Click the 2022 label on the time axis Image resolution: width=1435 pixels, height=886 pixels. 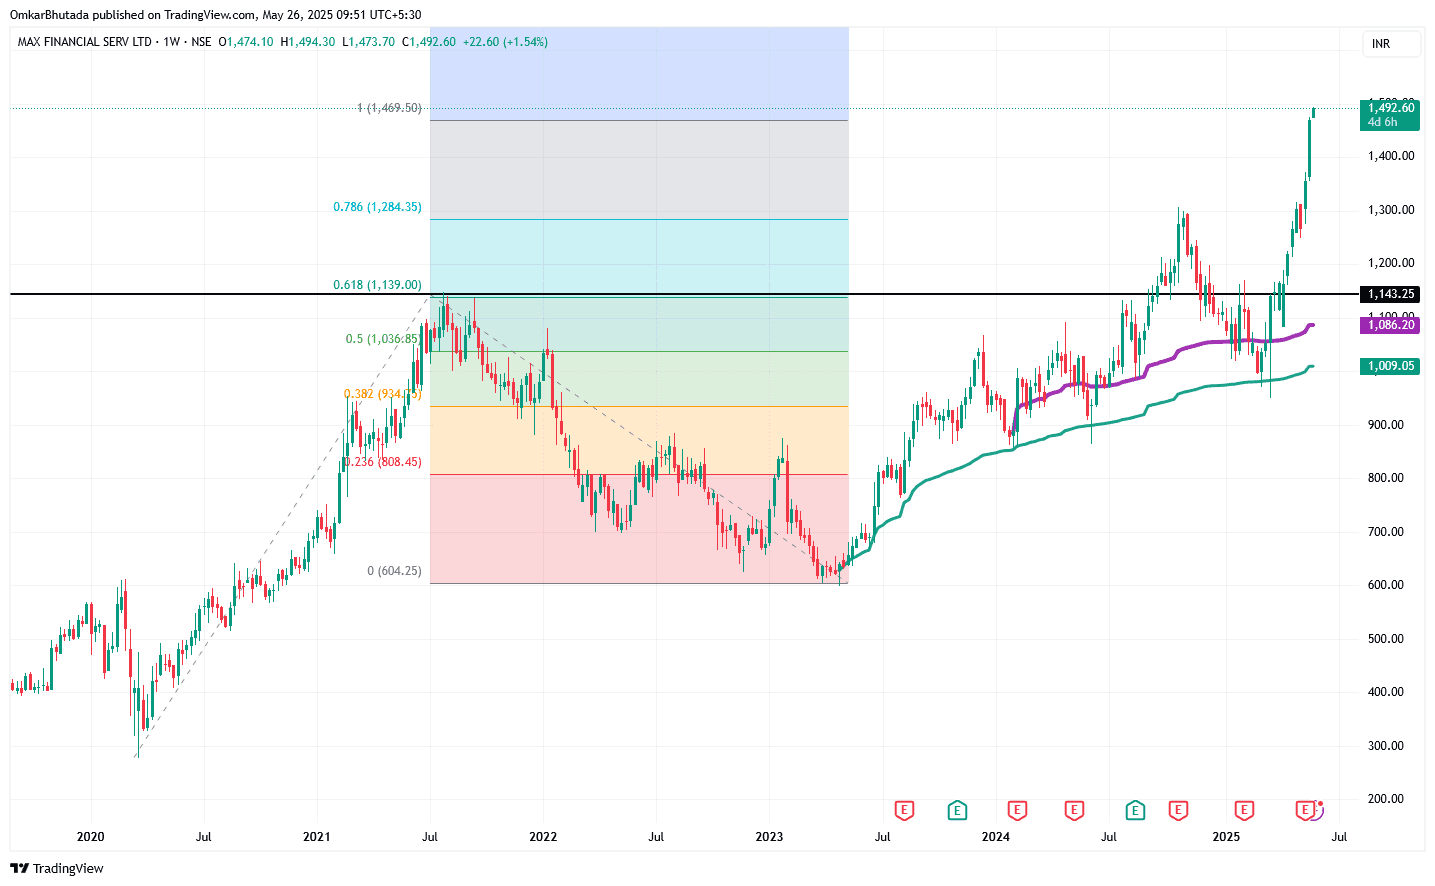[x=543, y=837]
